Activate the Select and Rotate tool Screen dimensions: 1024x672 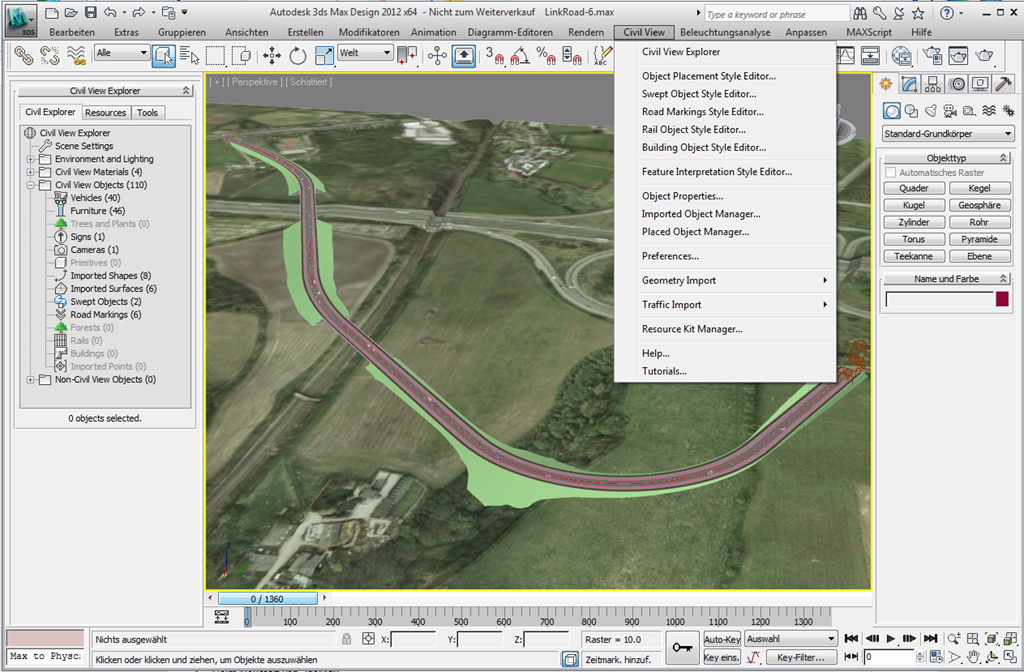pos(296,57)
